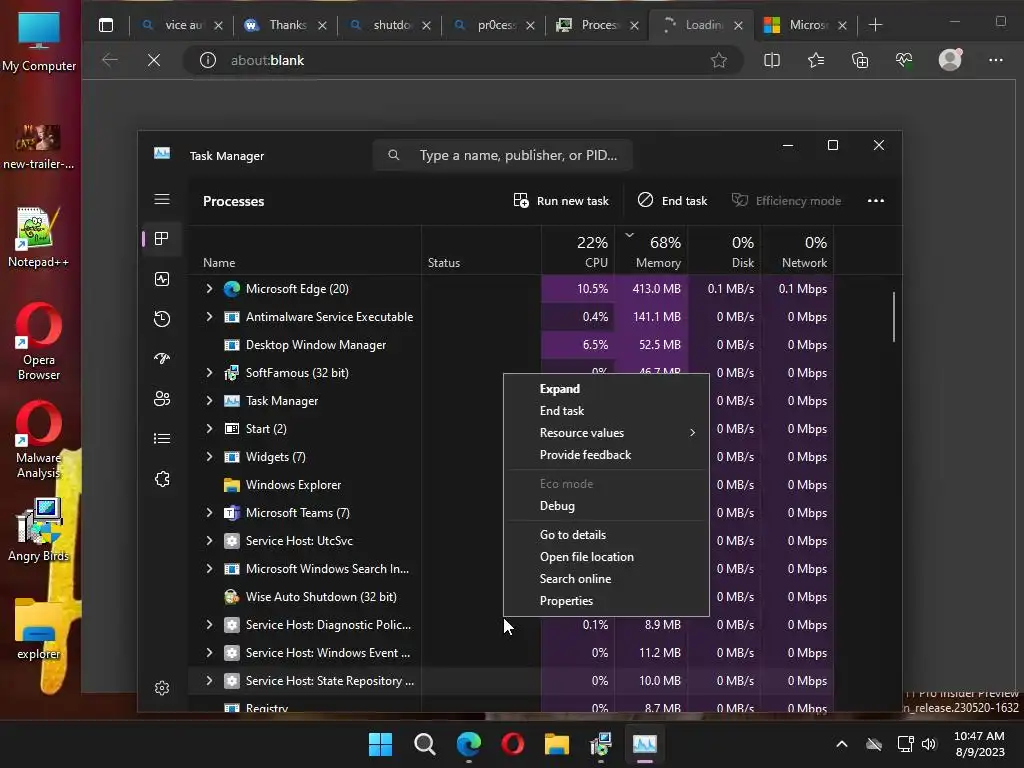Expand Service Host: UtcSvc row
The image size is (1024, 768).
209,540
